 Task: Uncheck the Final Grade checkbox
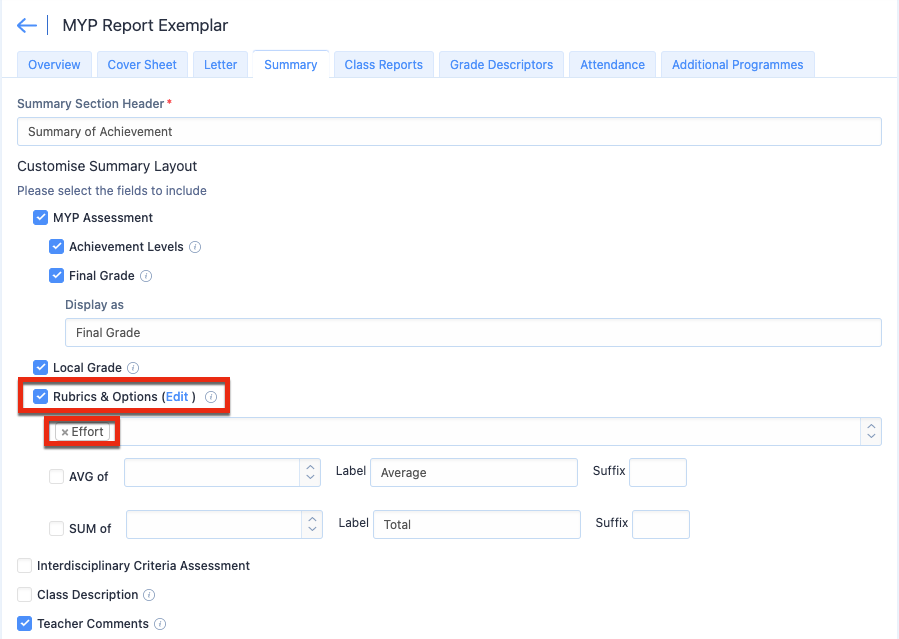pyautogui.click(x=56, y=276)
